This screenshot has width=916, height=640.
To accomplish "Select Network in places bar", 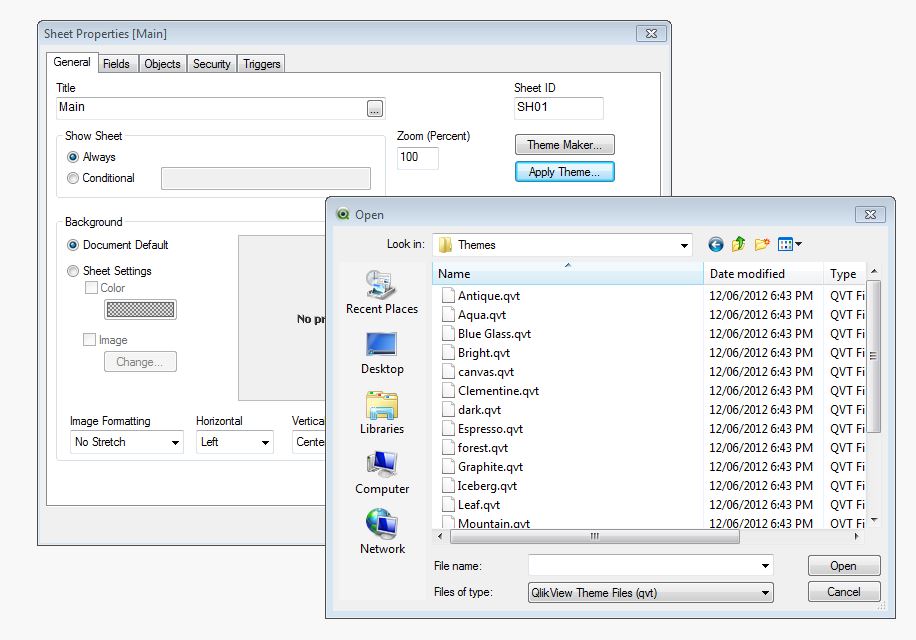I will pyautogui.click(x=382, y=532).
